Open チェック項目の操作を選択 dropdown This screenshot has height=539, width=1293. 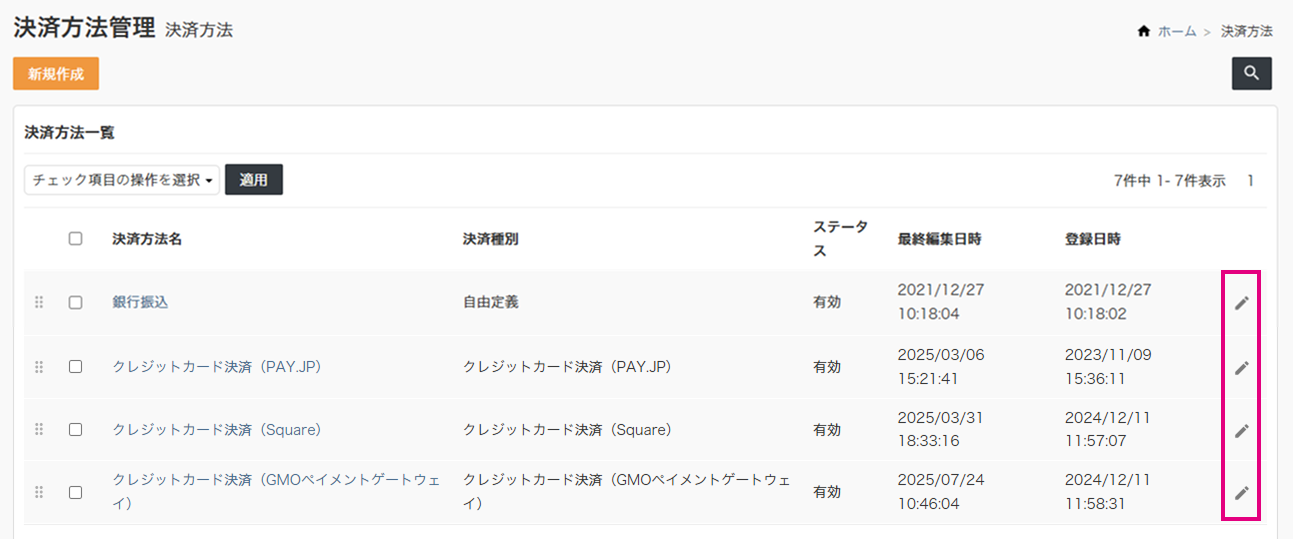coord(122,180)
